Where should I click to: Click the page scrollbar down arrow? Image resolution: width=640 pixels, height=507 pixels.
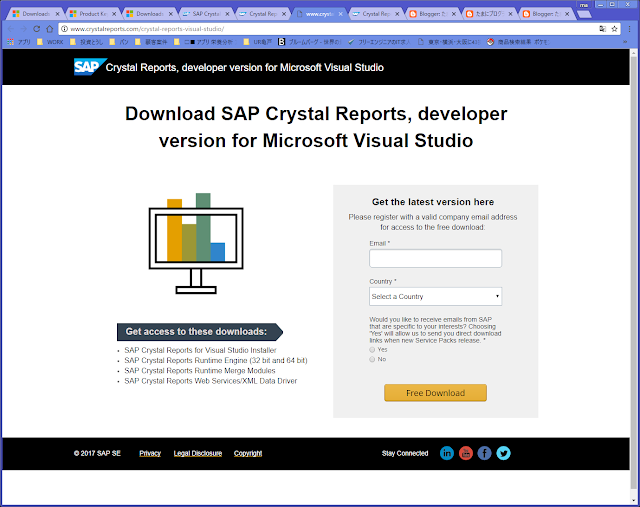pyautogui.click(x=634, y=500)
